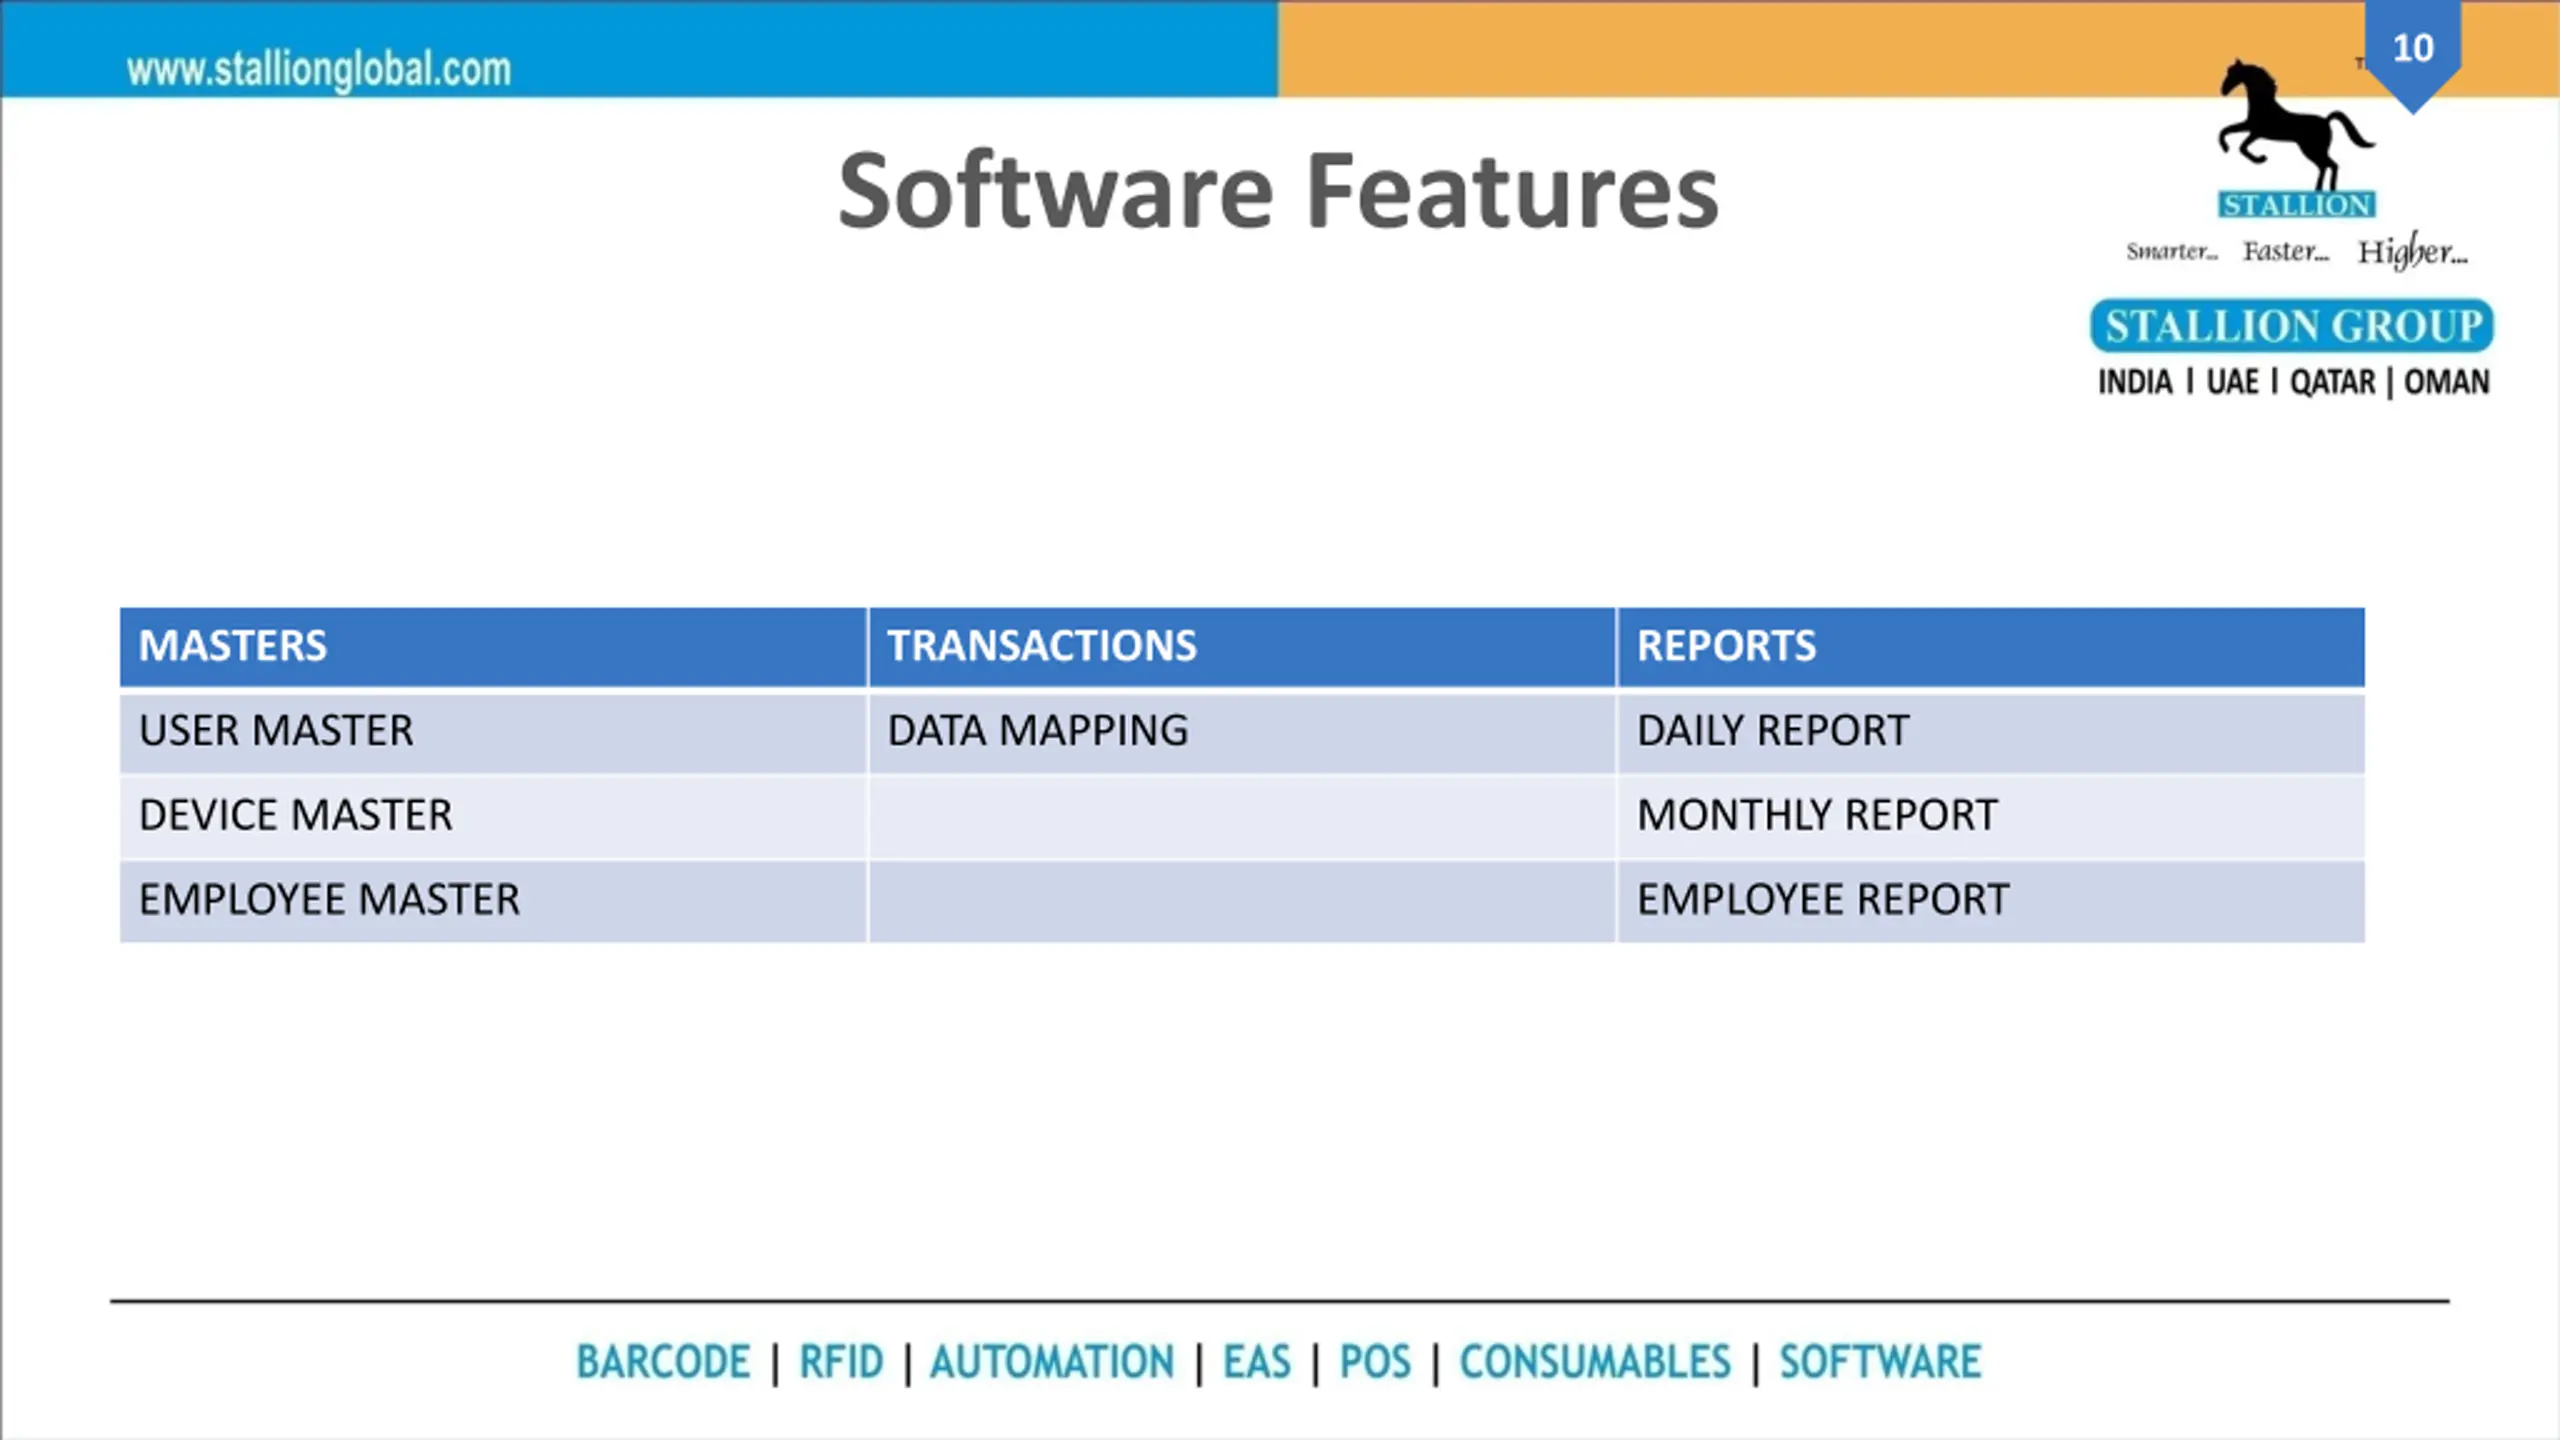This screenshot has height=1440, width=2560.
Task: Select the DEVICE MASTER cell
Action: pyautogui.click(x=493, y=816)
